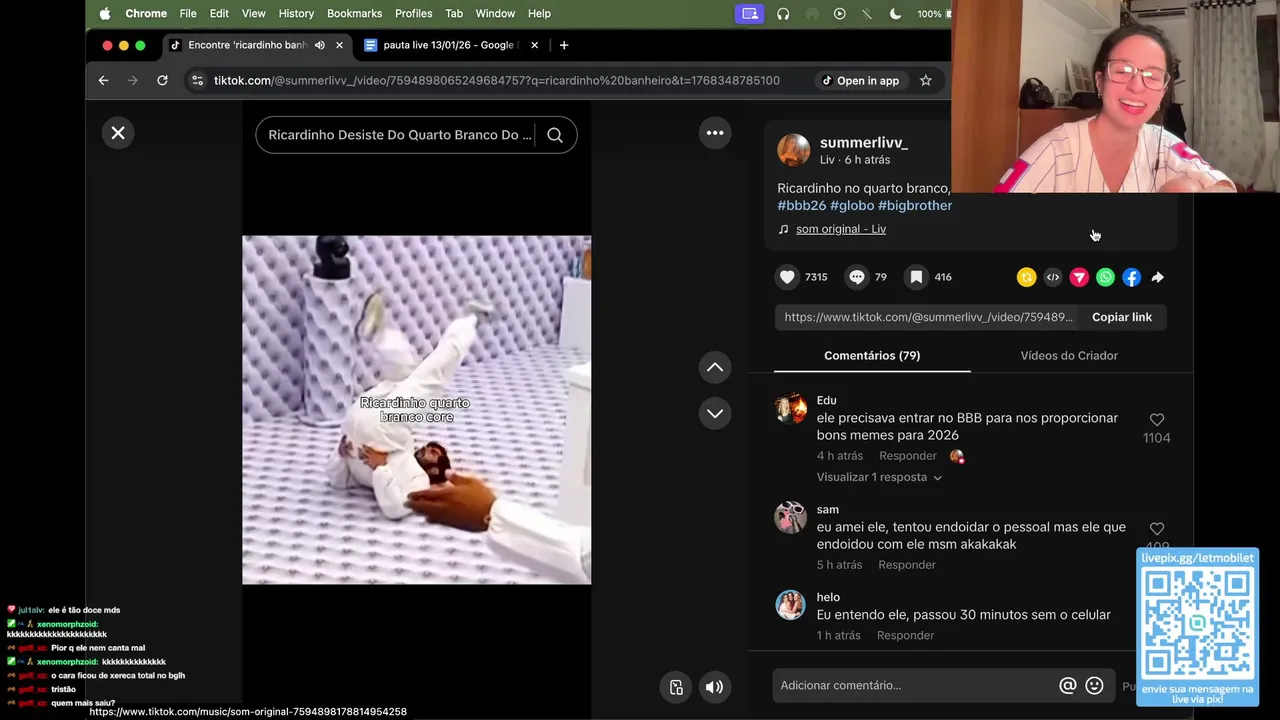Like Edu's comment
1280x720 pixels.
pyautogui.click(x=1157, y=420)
